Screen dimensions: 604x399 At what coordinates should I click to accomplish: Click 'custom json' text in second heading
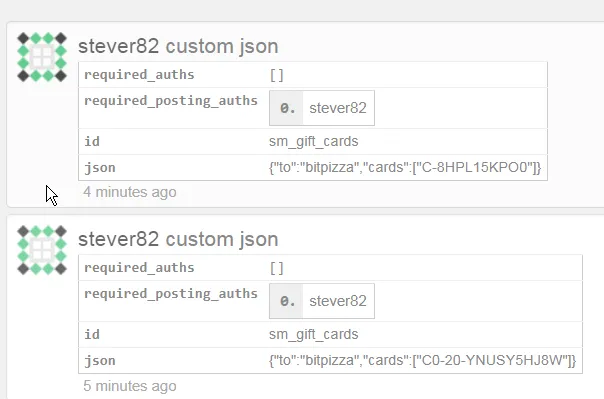(x=222, y=240)
